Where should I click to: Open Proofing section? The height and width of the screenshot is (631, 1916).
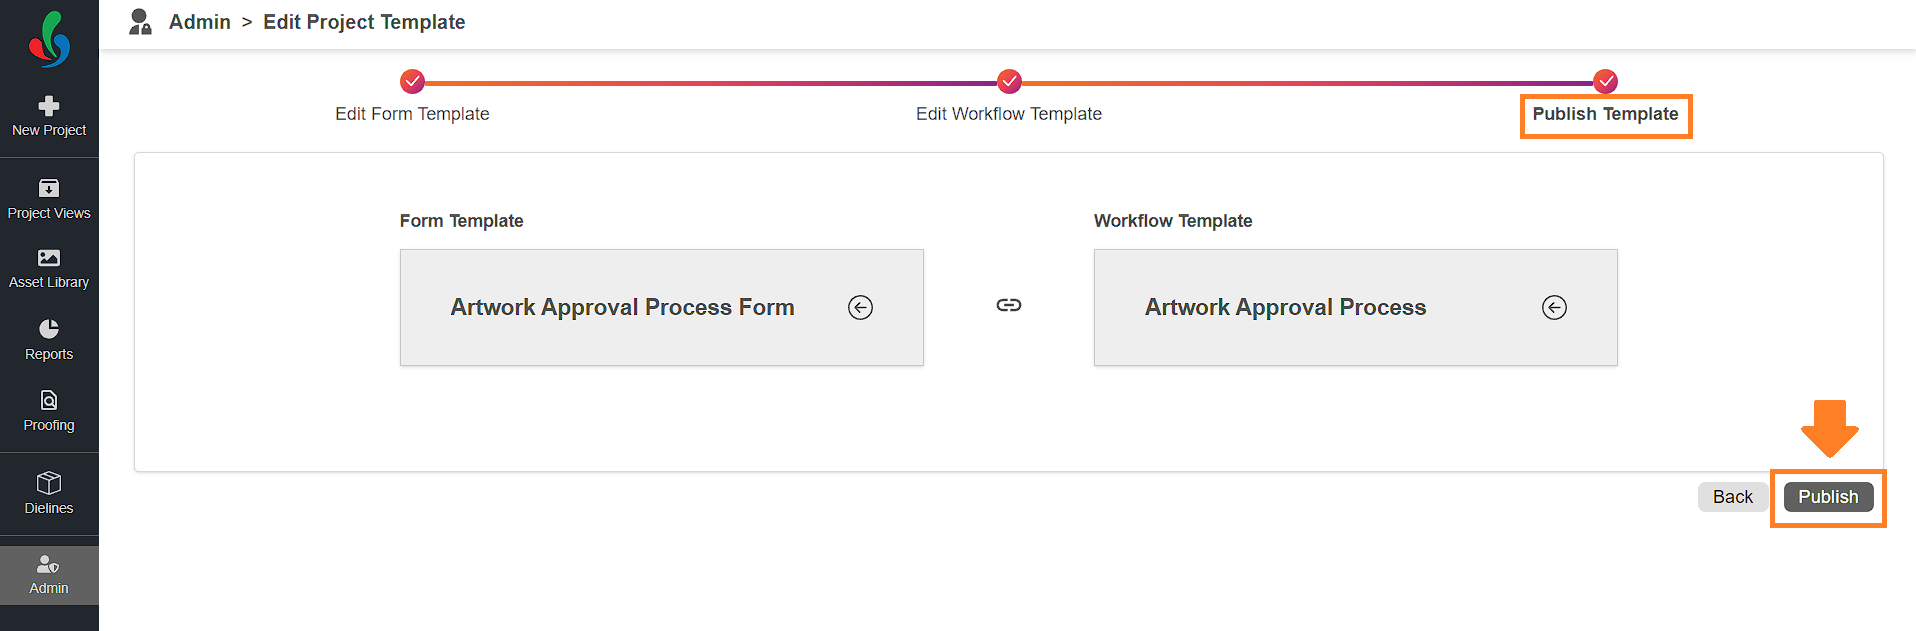pos(49,411)
